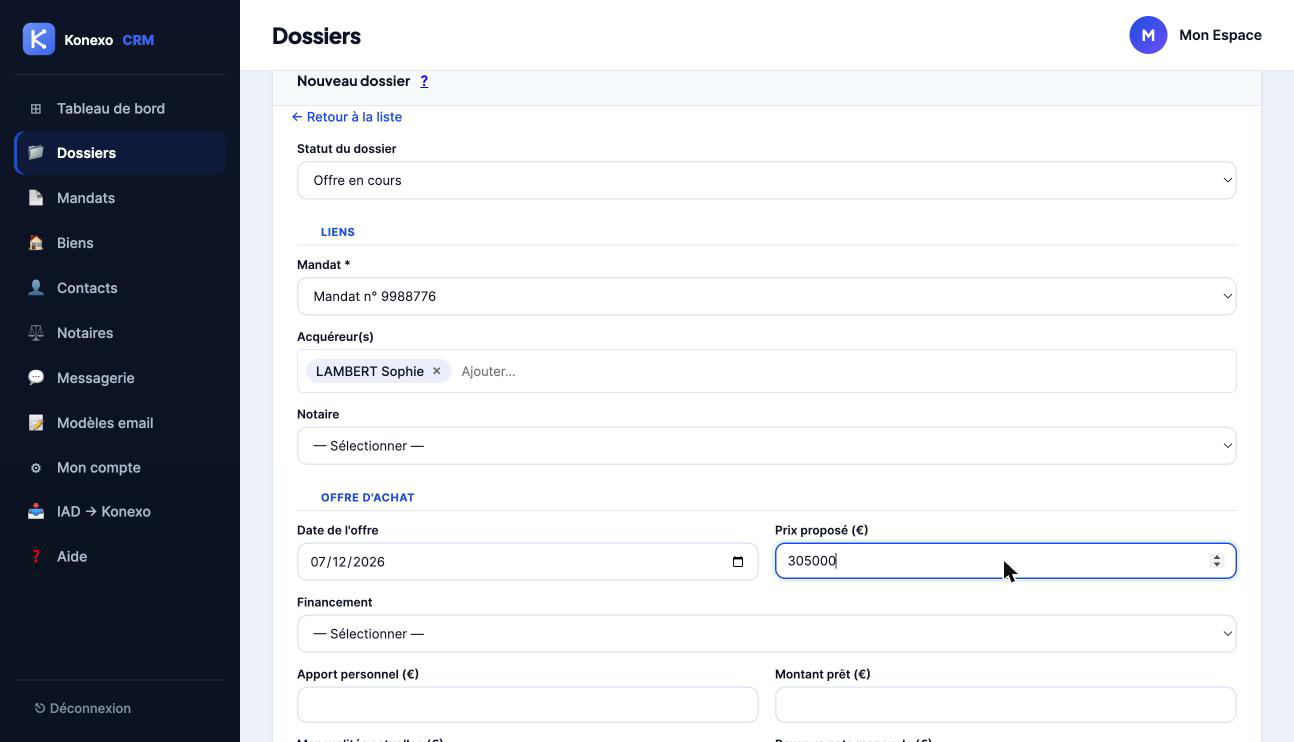This screenshot has height=742, width=1294.
Task: Adjust Prix proposé with the spinner arrows
Action: pos(1217,561)
